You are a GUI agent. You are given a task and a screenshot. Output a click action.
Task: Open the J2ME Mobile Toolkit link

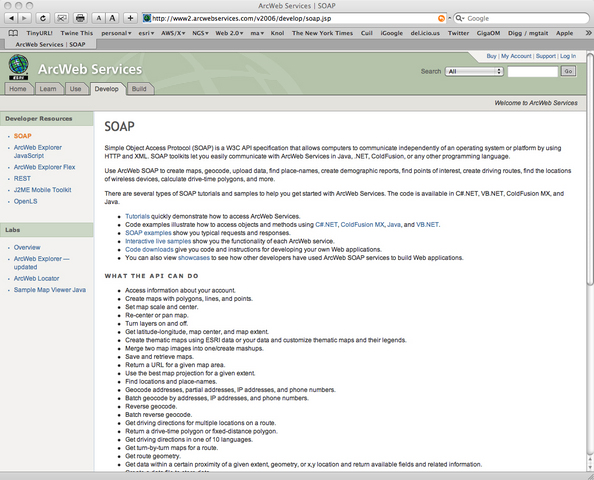tap(42, 190)
